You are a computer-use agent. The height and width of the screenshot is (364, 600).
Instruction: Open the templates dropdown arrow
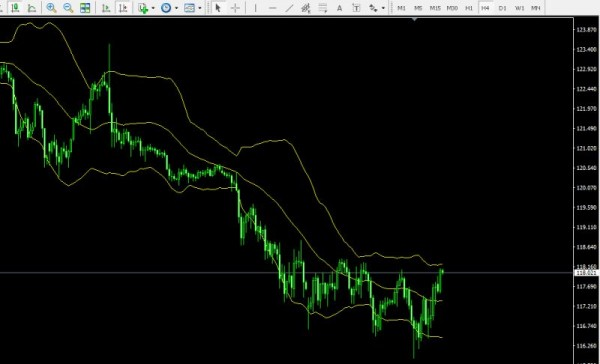pyautogui.click(x=200, y=8)
